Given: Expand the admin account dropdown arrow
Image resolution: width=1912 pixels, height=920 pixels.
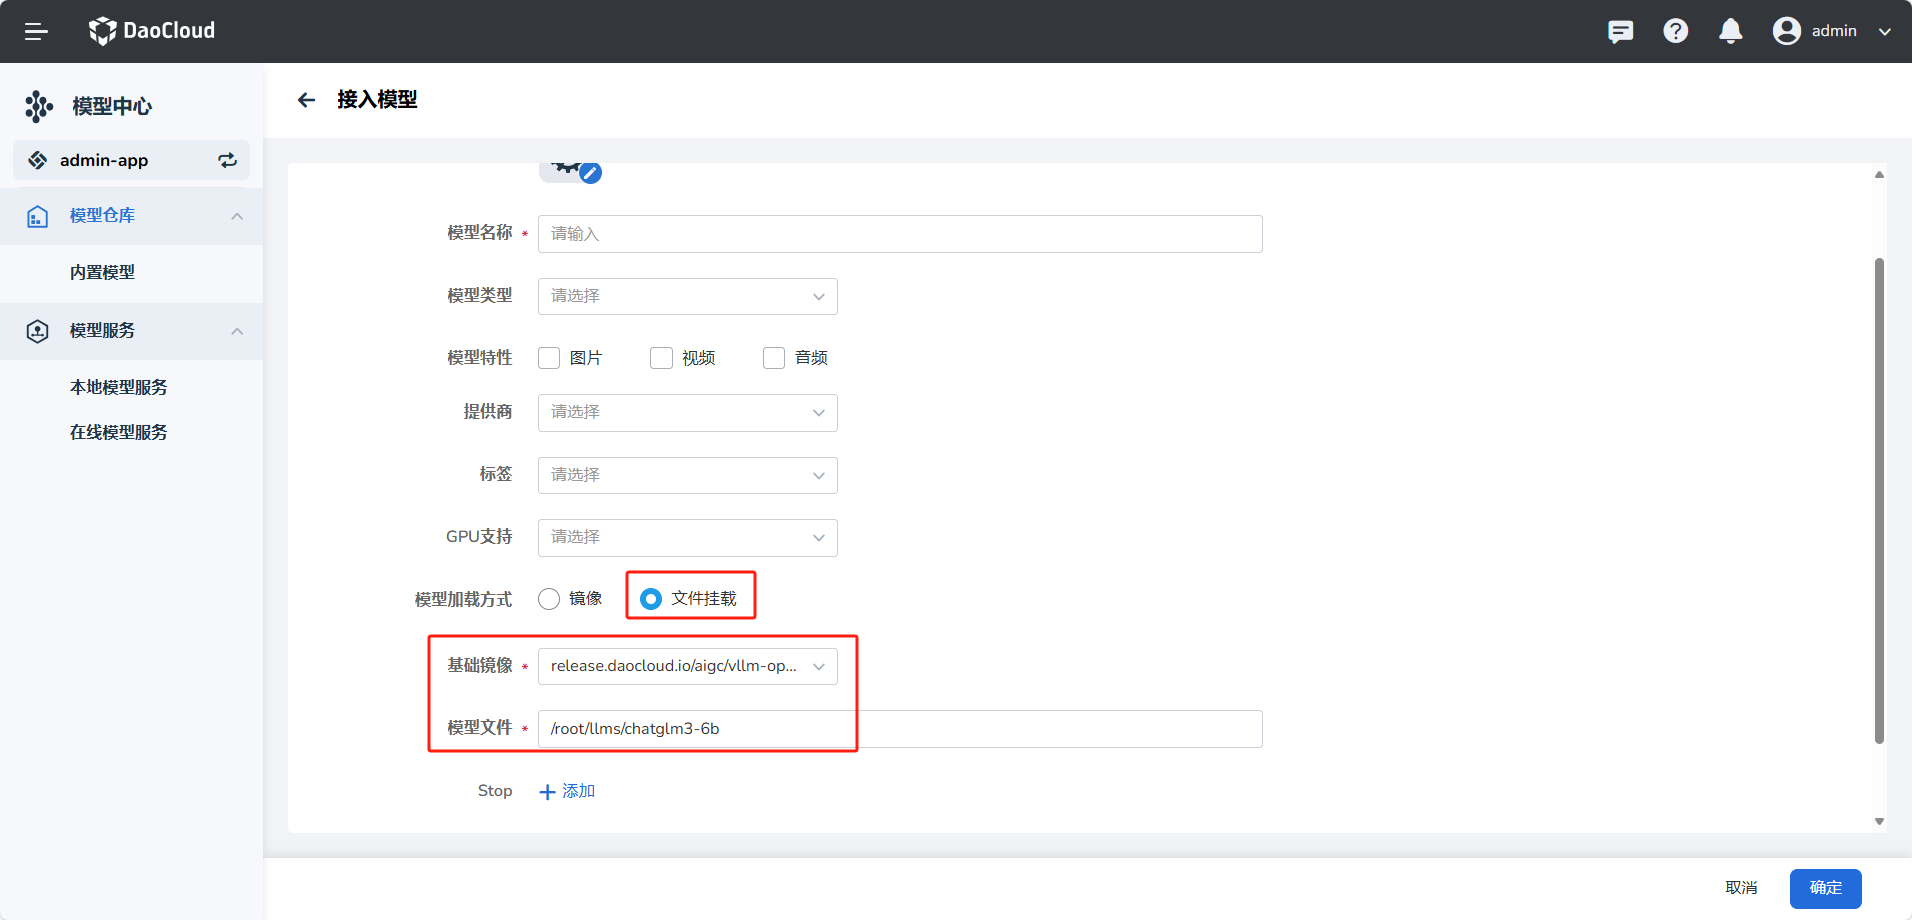Looking at the screenshot, I should coord(1885,32).
